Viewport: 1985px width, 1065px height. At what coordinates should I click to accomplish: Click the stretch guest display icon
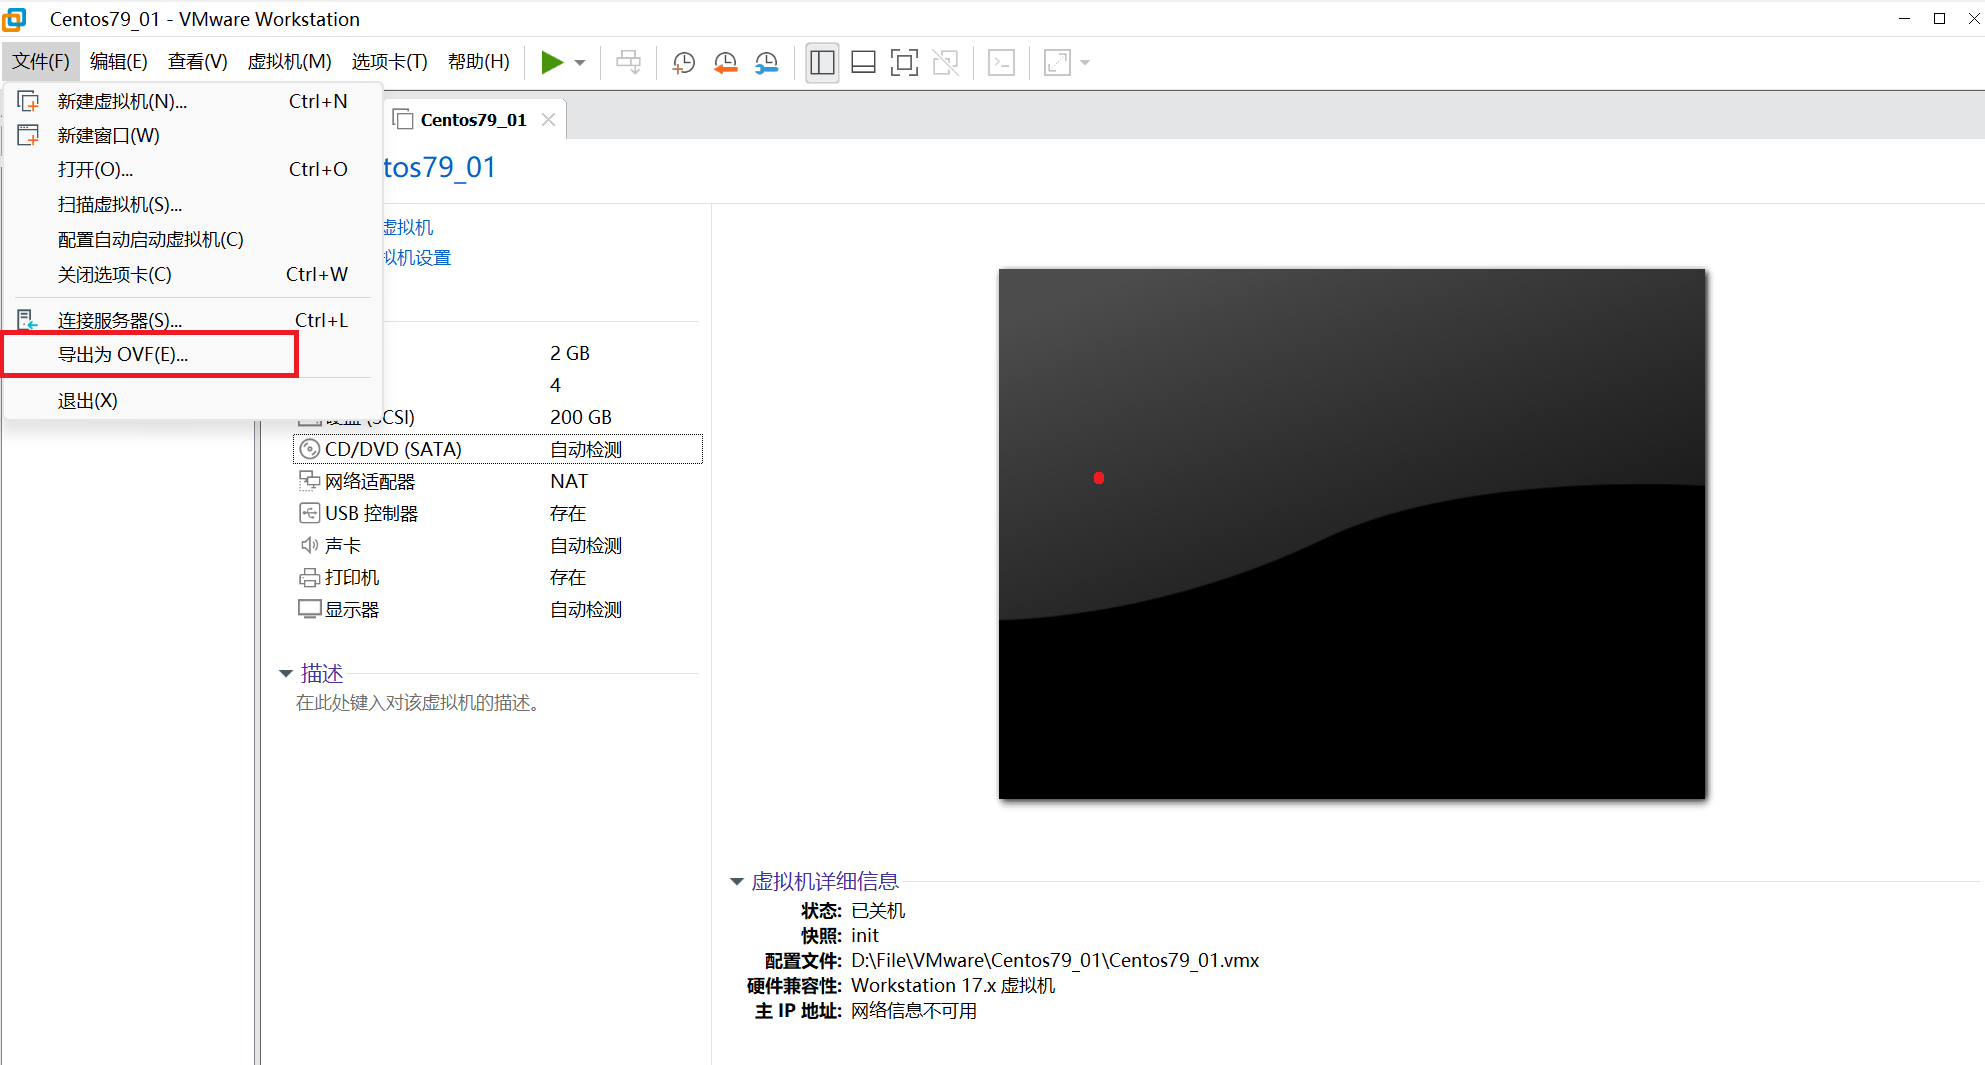[1057, 62]
